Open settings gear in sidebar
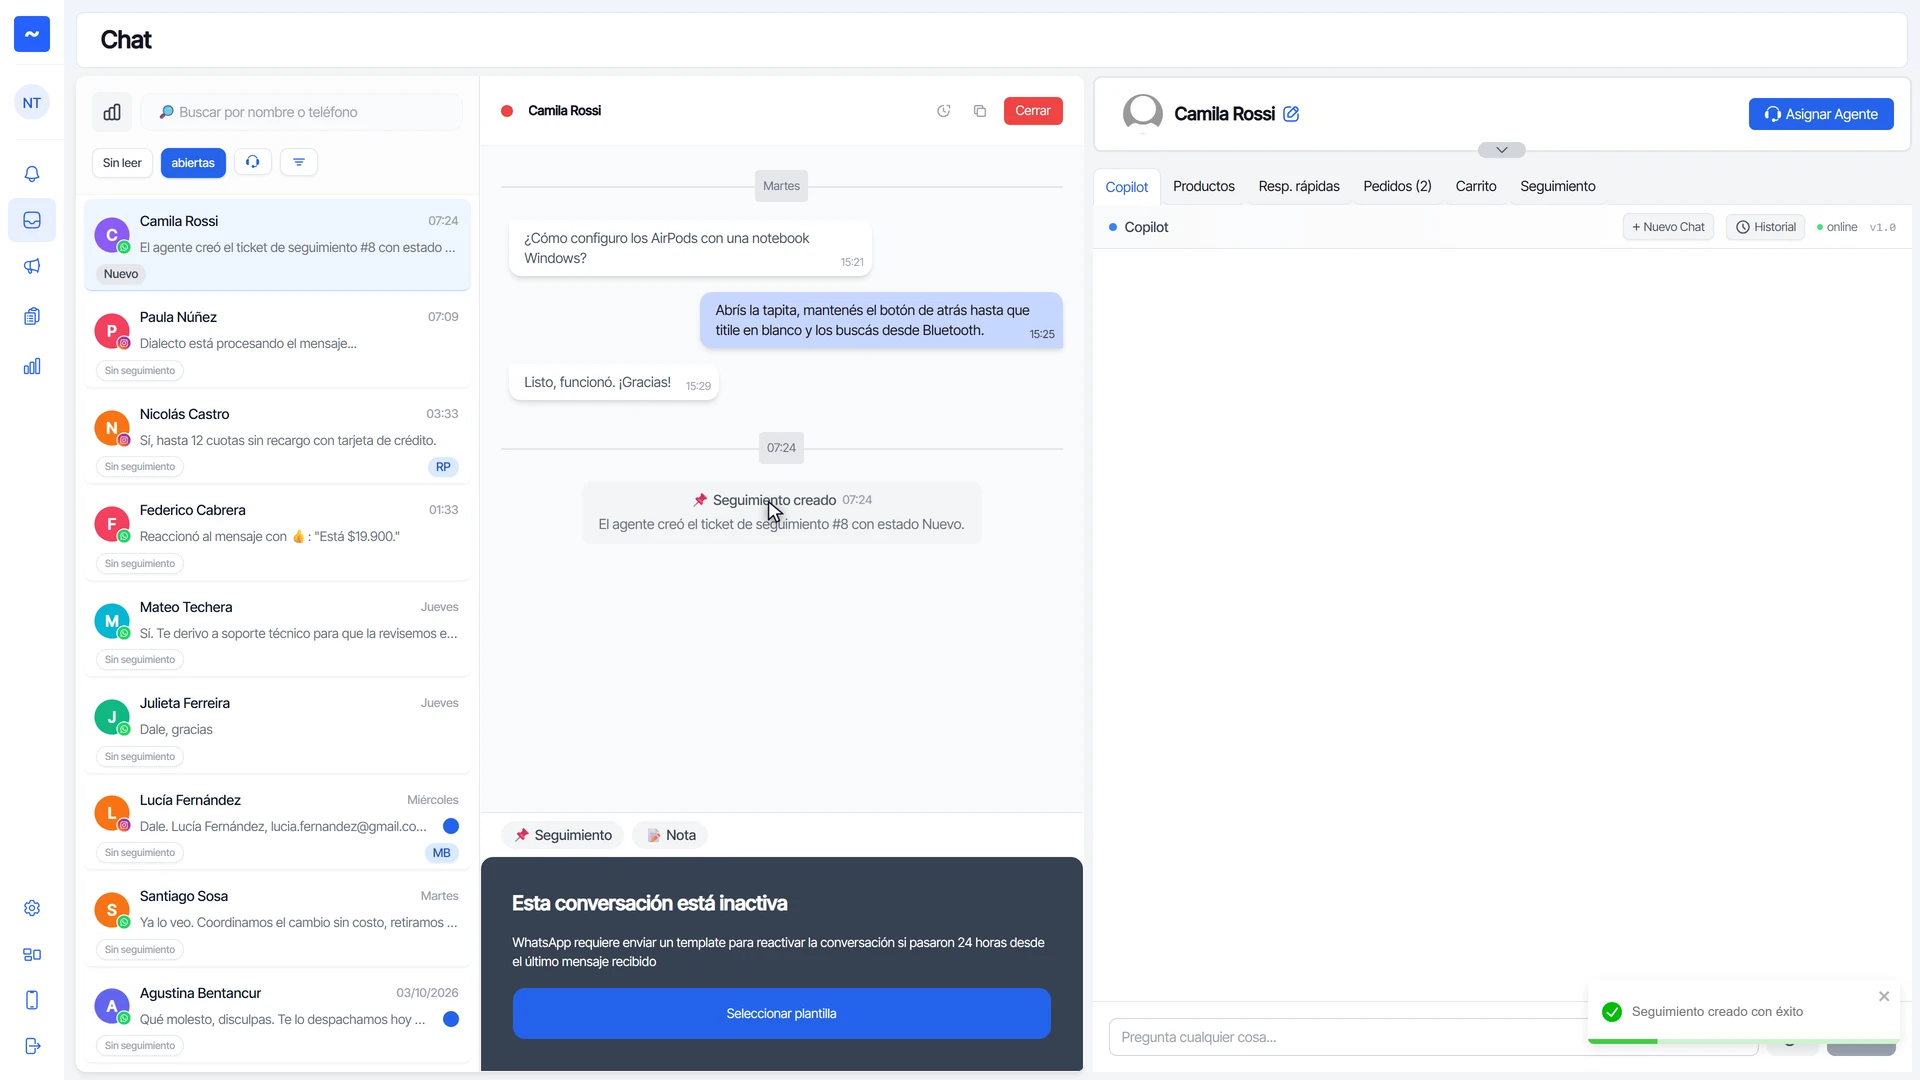 [32, 908]
